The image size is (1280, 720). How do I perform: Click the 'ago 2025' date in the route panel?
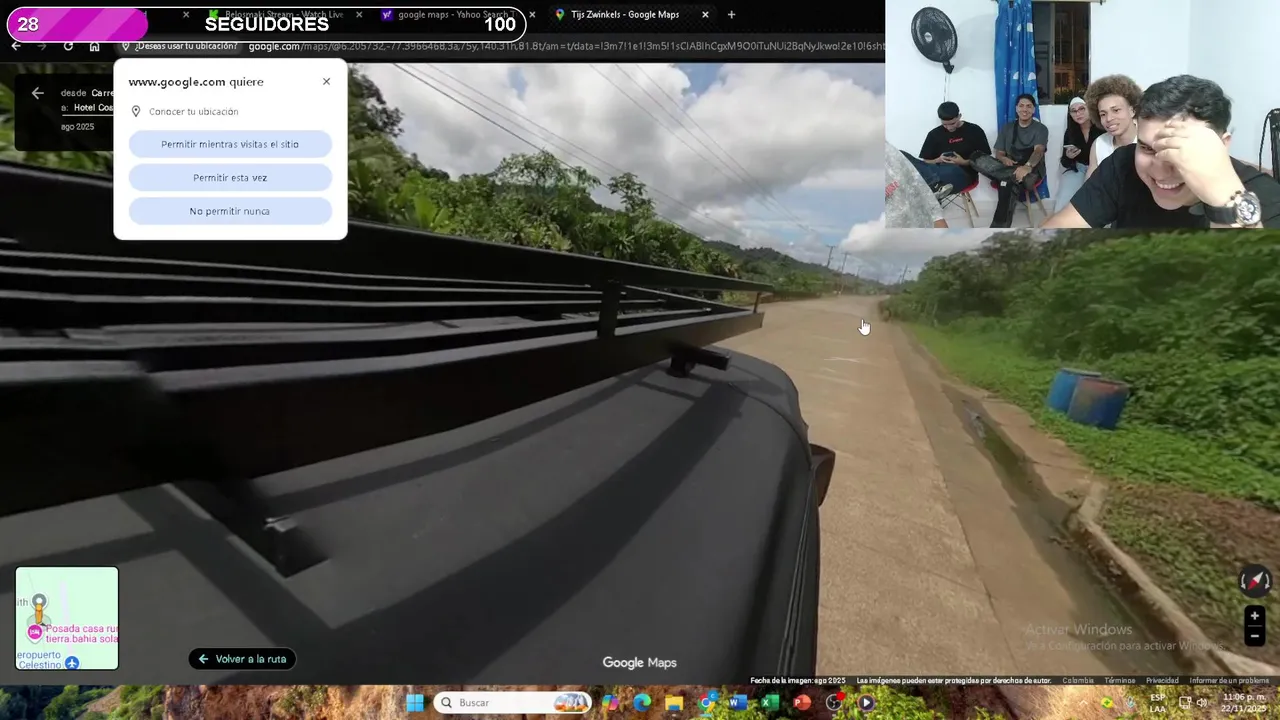tap(77, 127)
